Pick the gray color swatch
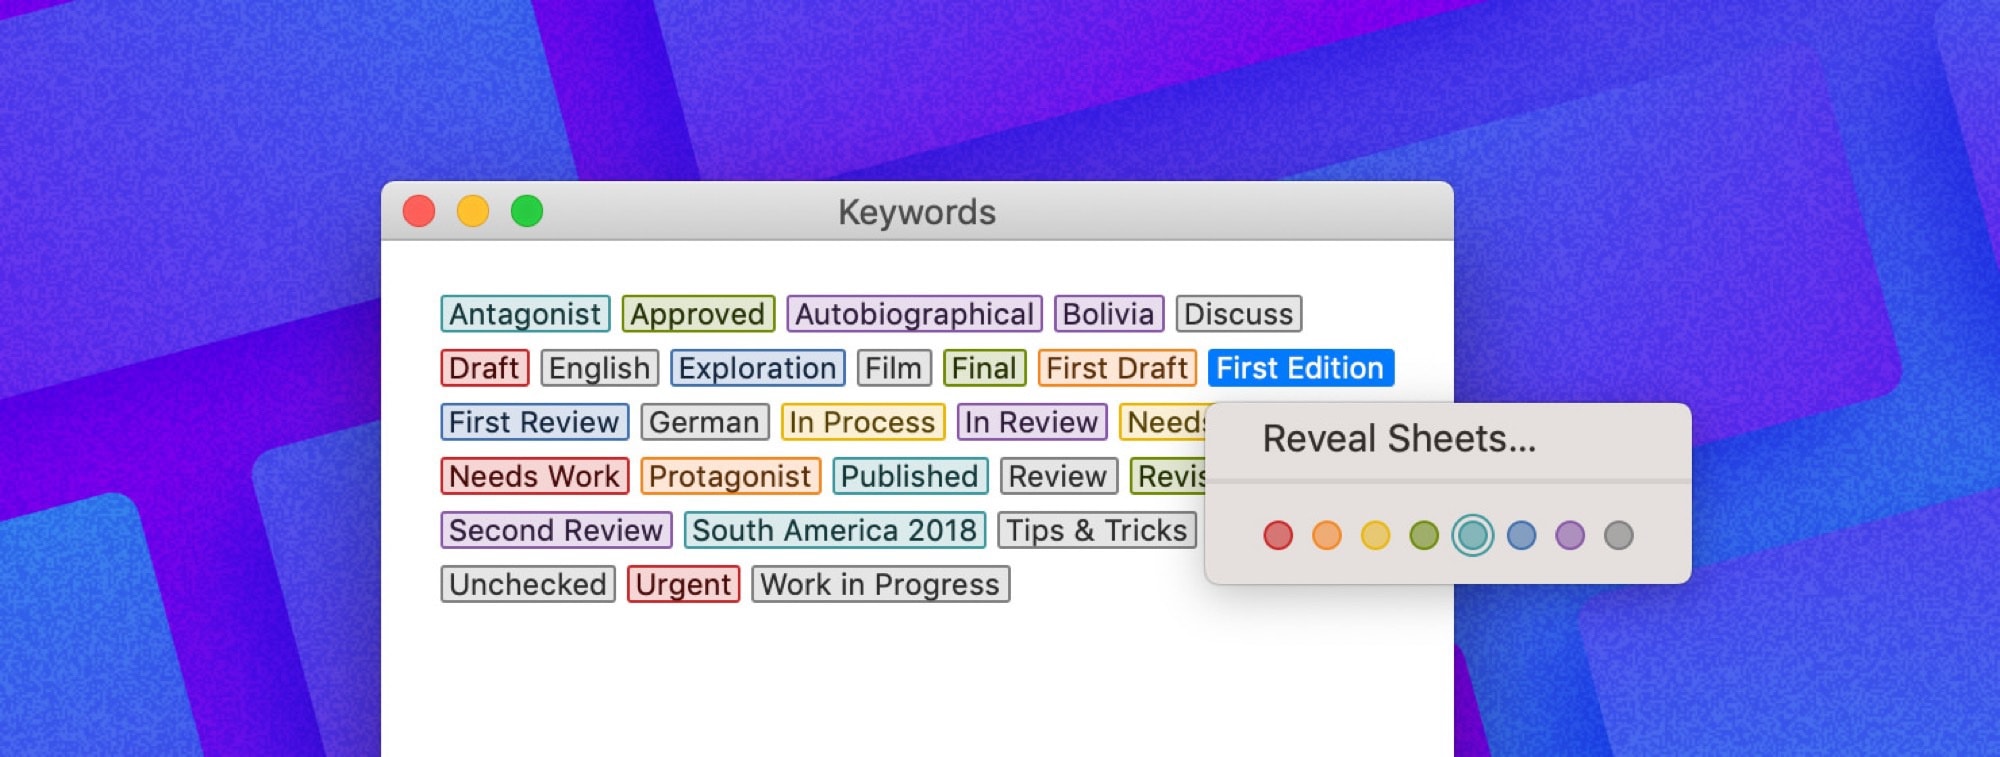Viewport: 2000px width, 757px height. 1617,536
